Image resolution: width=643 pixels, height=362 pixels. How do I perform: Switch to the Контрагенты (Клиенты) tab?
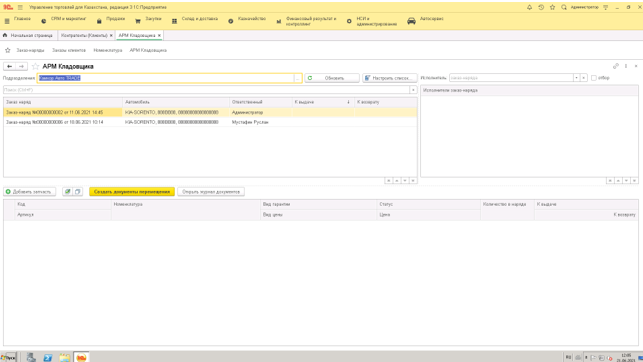click(x=84, y=36)
